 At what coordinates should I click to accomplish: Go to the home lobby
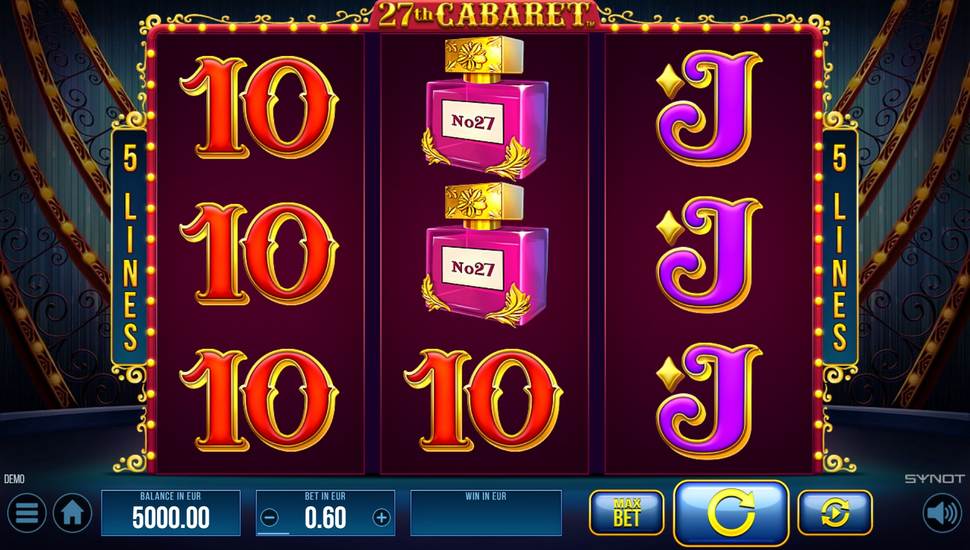[72, 513]
